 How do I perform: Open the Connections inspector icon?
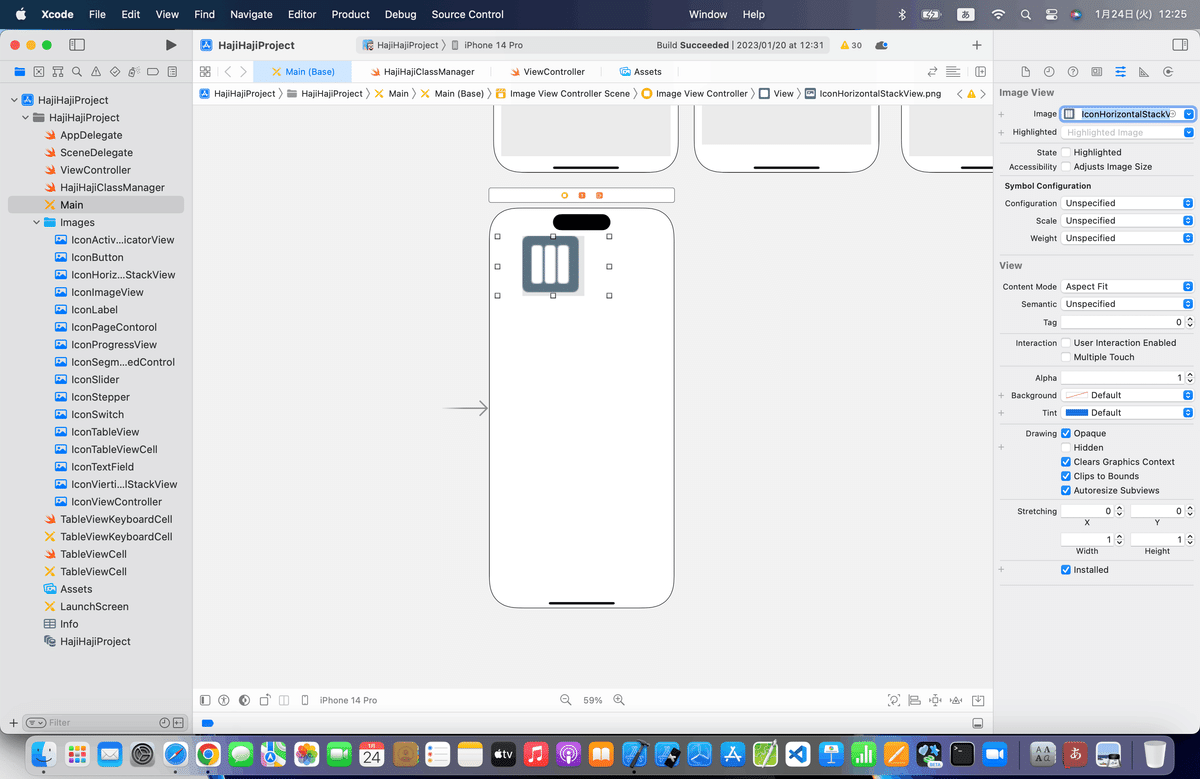[1168, 72]
